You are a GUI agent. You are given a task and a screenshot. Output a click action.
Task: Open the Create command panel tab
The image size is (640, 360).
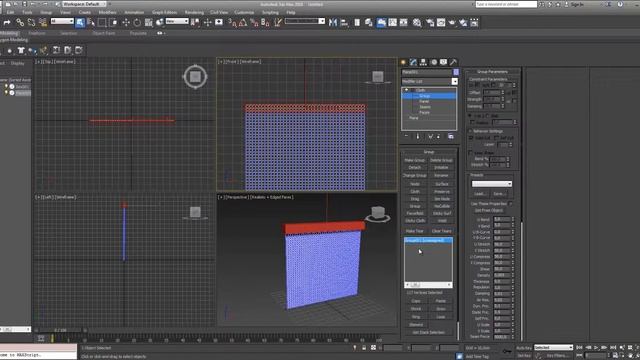point(403,62)
